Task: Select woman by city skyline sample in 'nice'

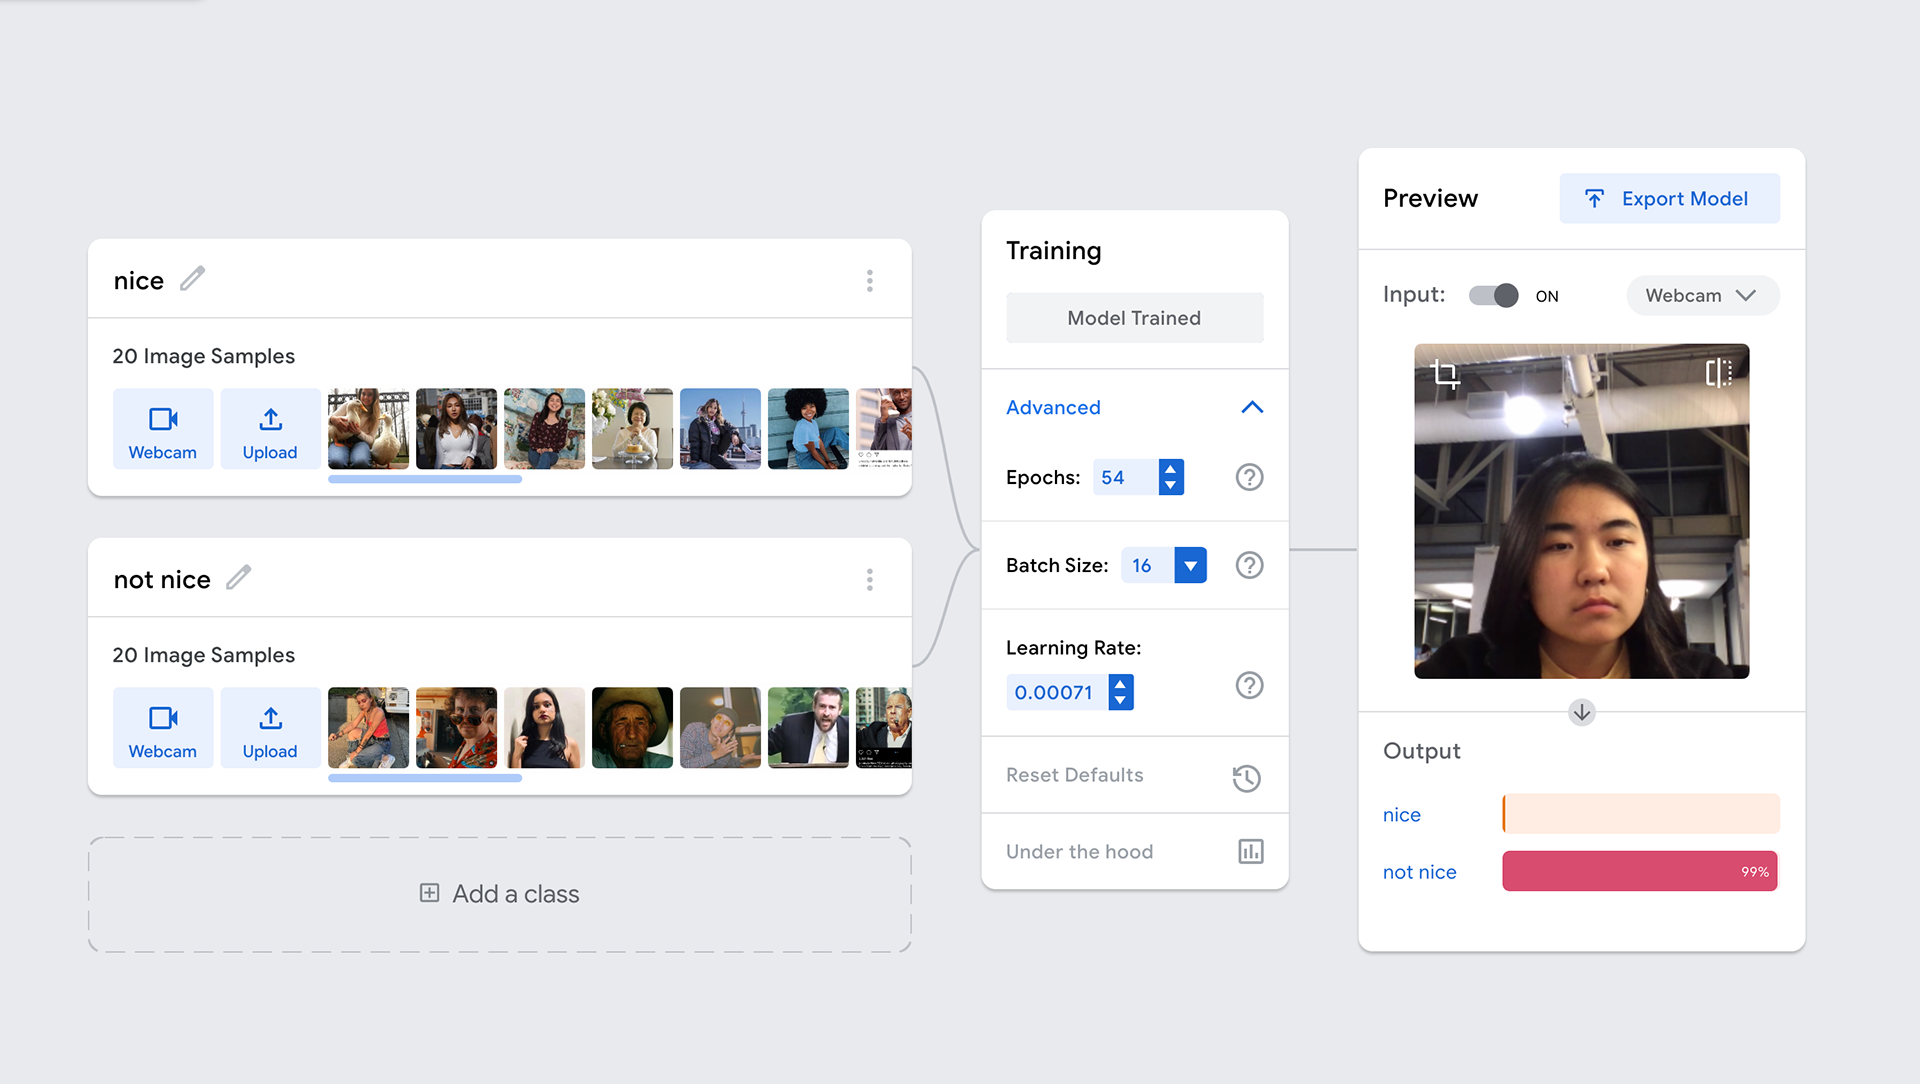Action: pos(720,429)
